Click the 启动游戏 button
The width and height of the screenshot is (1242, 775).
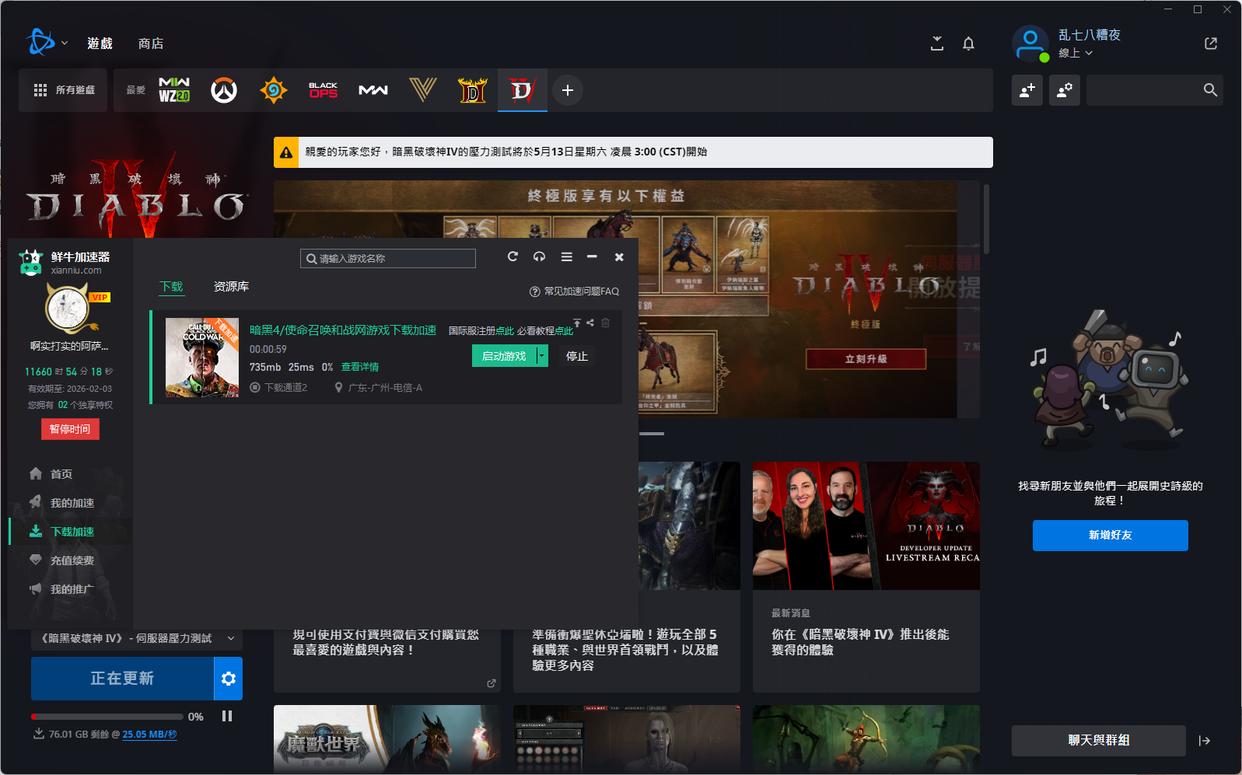[504, 356]
